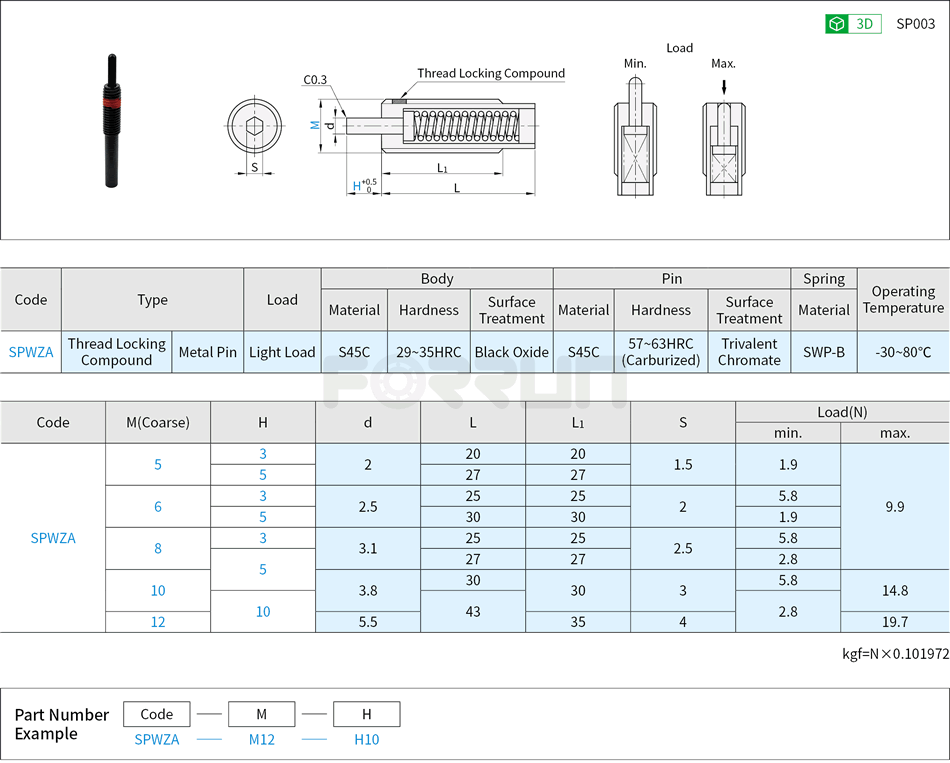Click M12 in the part number example
This screenshot has height=763, width=950.
pyautogui.click(x=261, y=739)
